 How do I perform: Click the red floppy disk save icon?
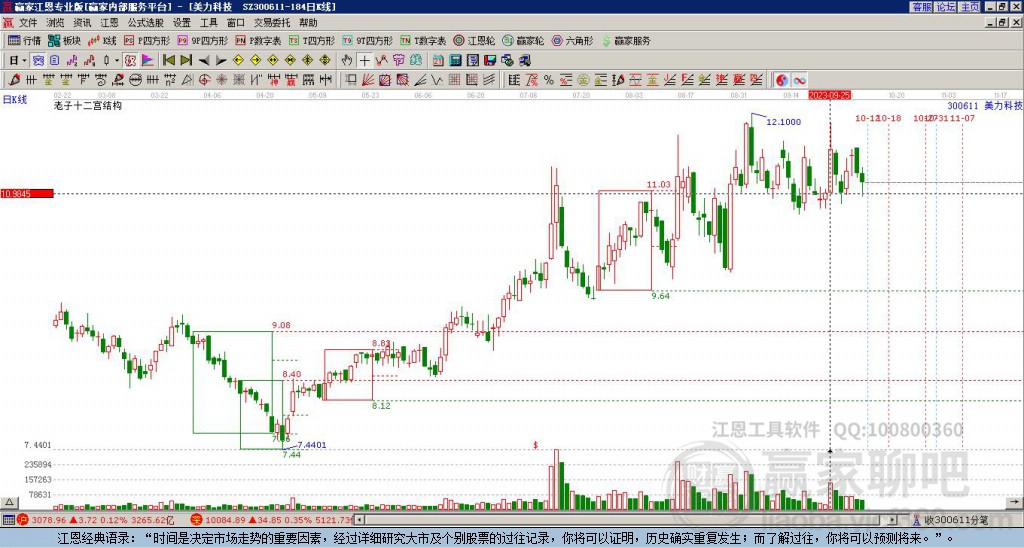[x=490, y=60]
